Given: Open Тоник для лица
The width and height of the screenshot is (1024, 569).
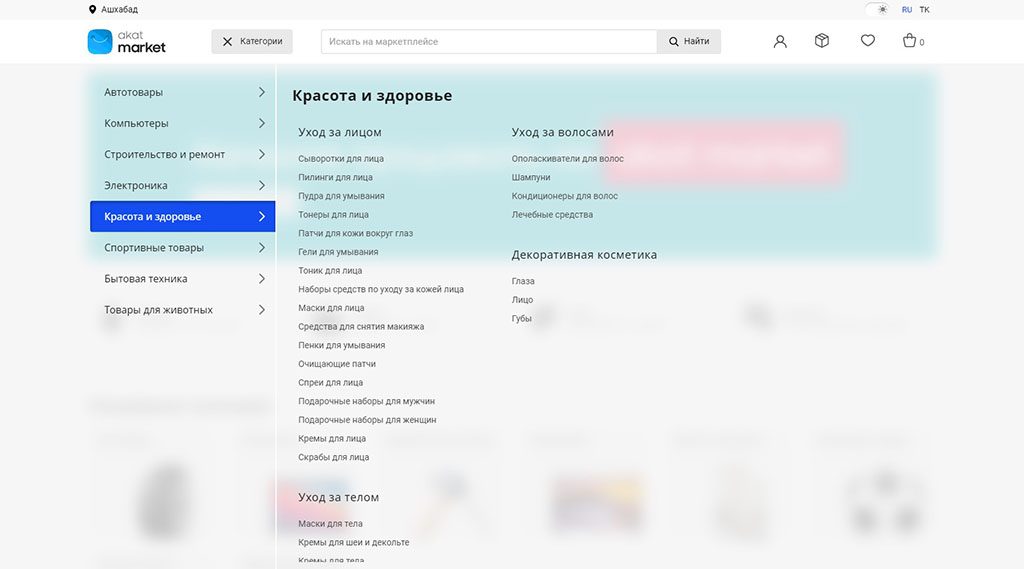Looking at the screenshot, I should click(330, 270).
